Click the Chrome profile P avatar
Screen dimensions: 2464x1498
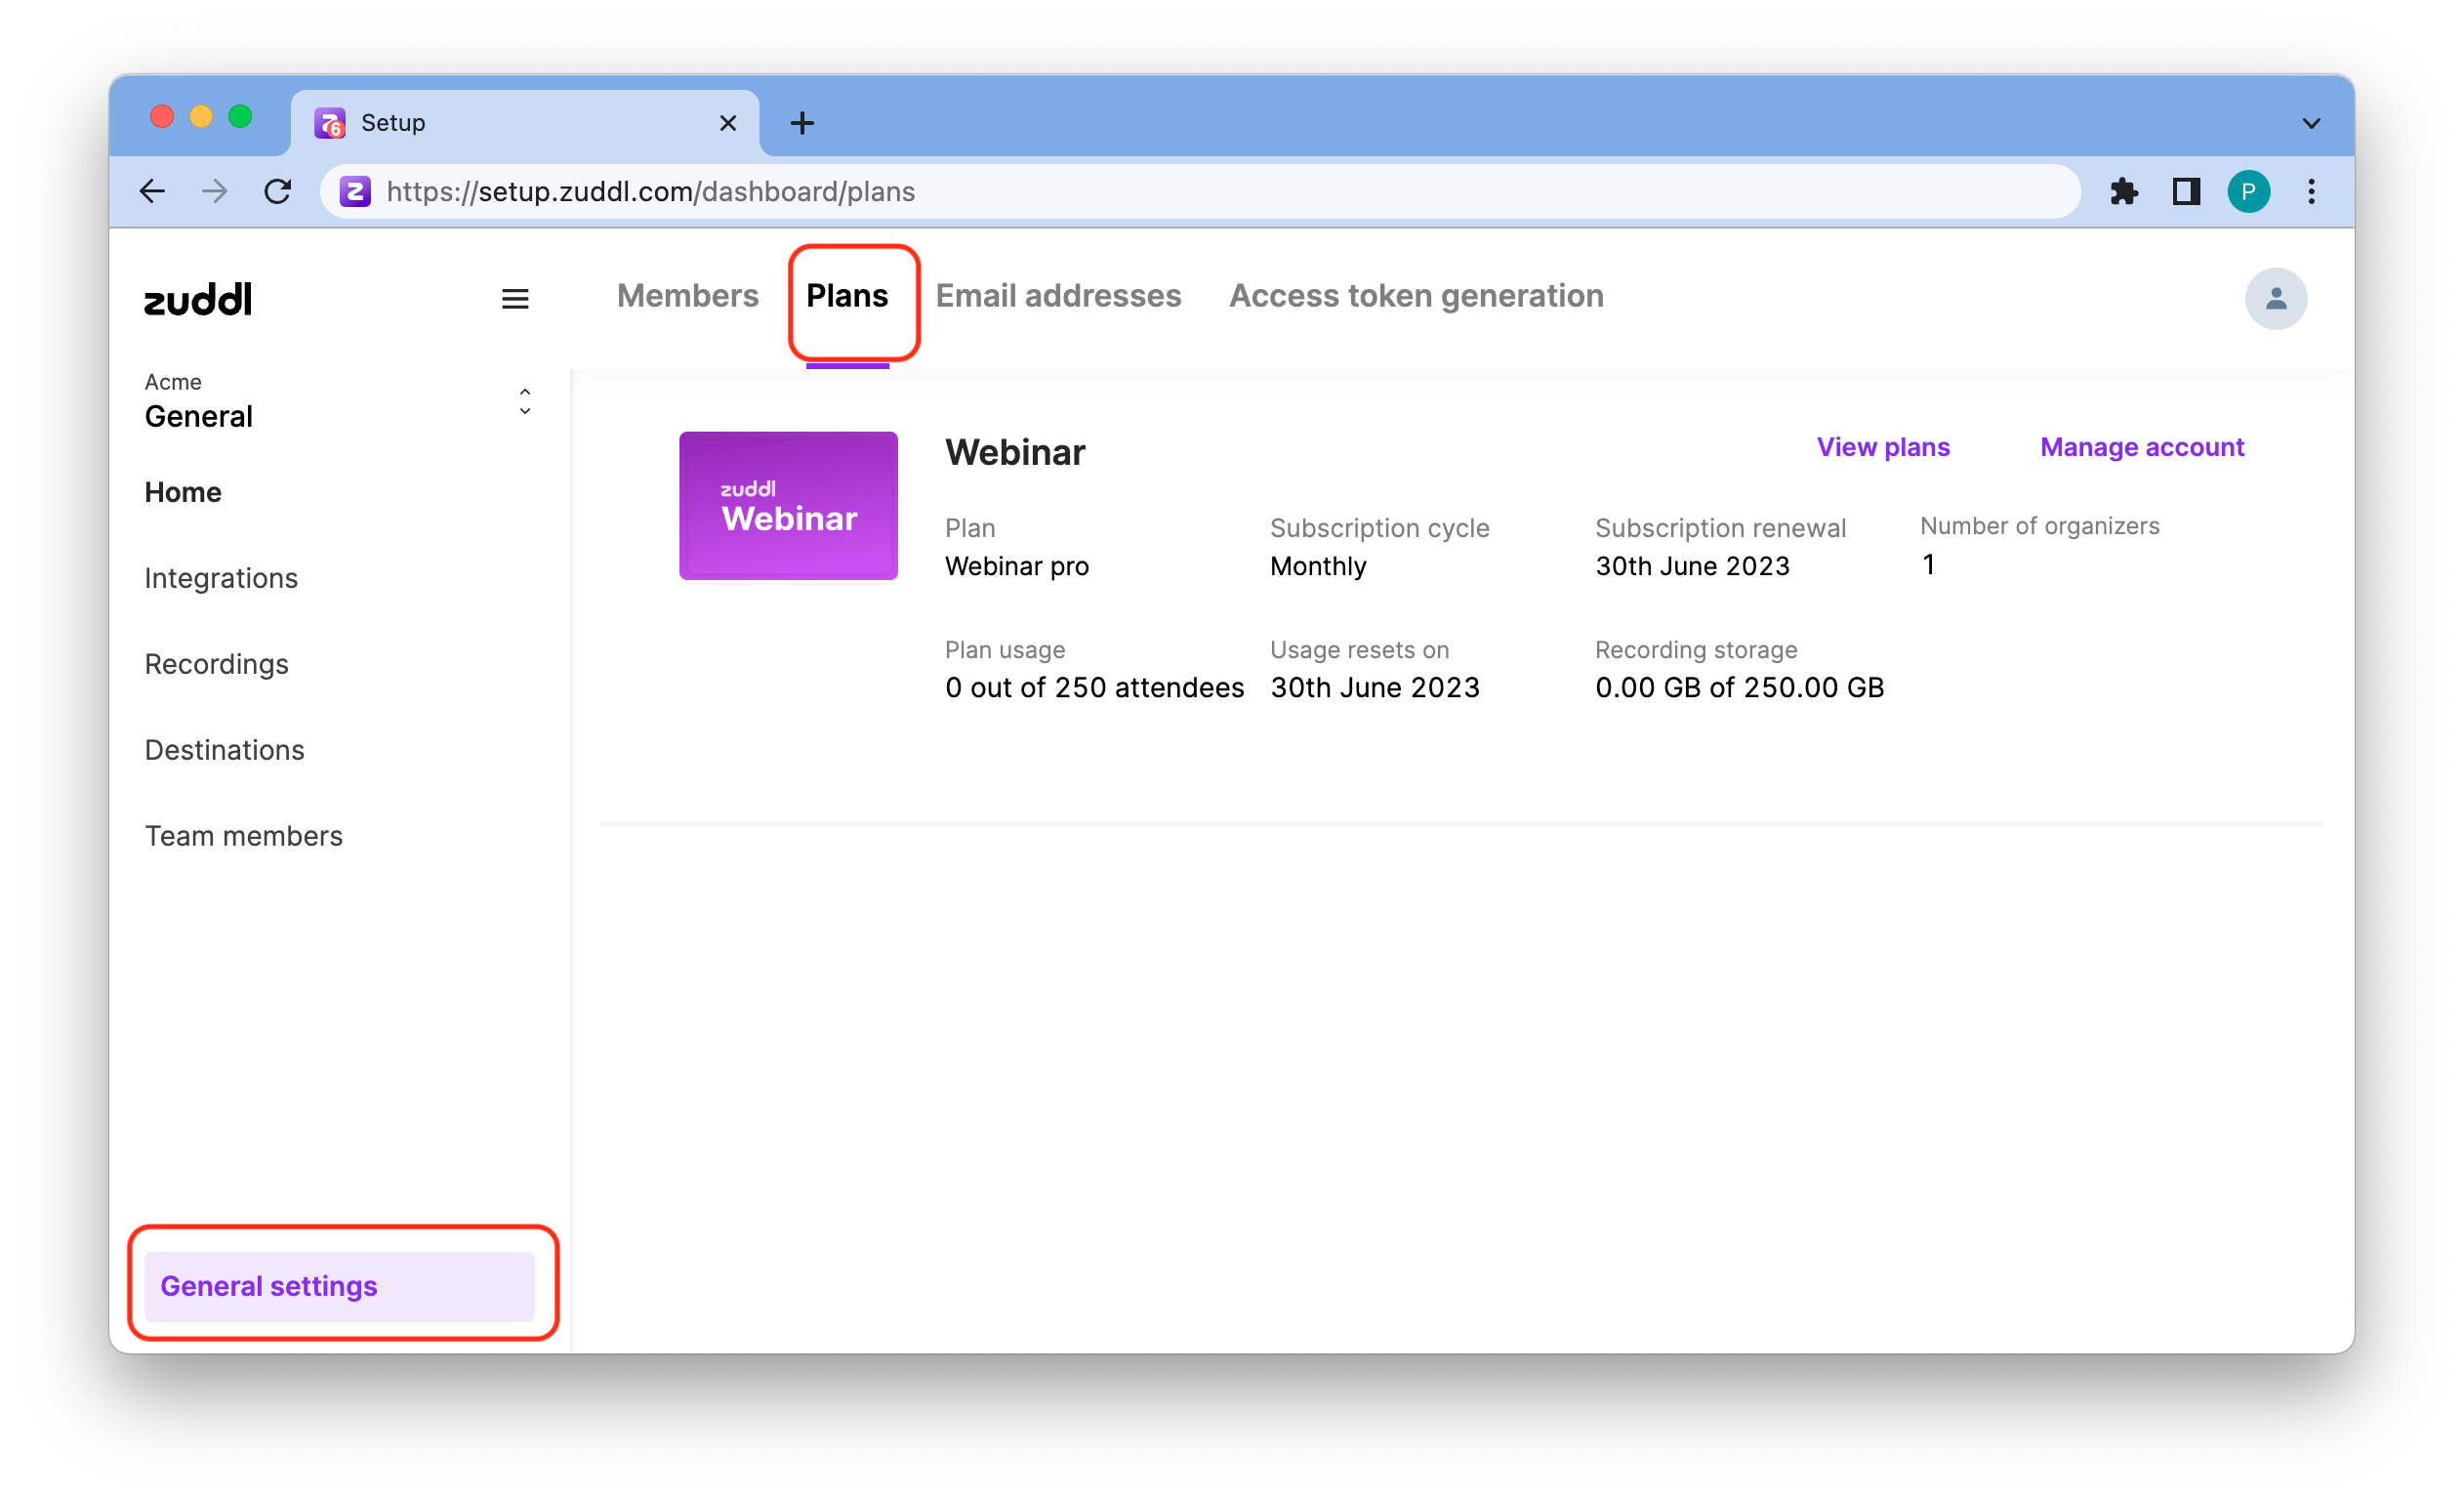[x=2247, y=191]
